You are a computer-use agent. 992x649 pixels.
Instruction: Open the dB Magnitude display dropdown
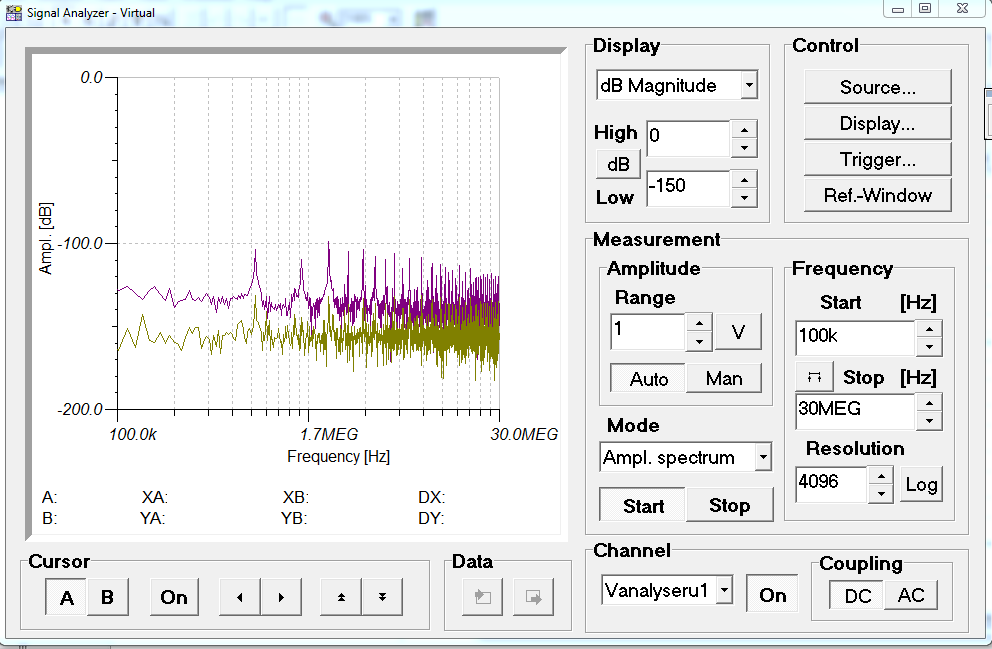point(748,85)
